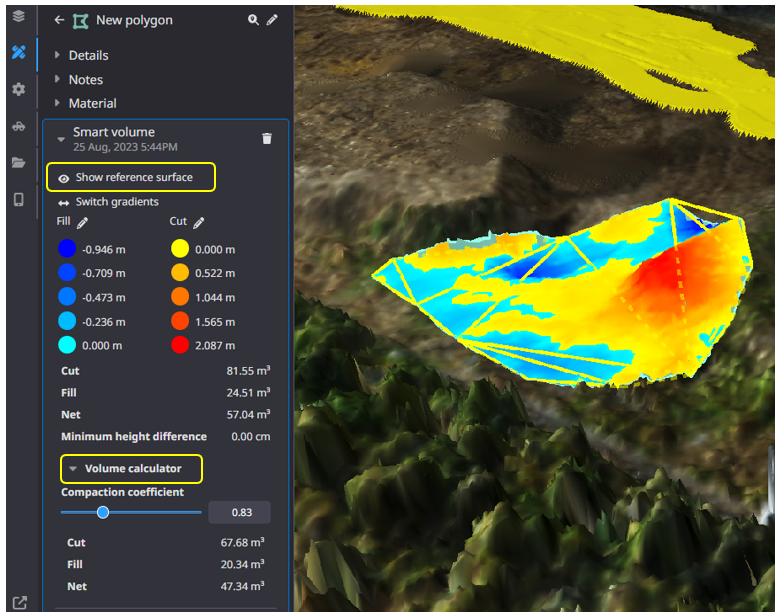The image size is (782, 616).
Task: Collapse the Volume calculator section
Action: point(131,468)
